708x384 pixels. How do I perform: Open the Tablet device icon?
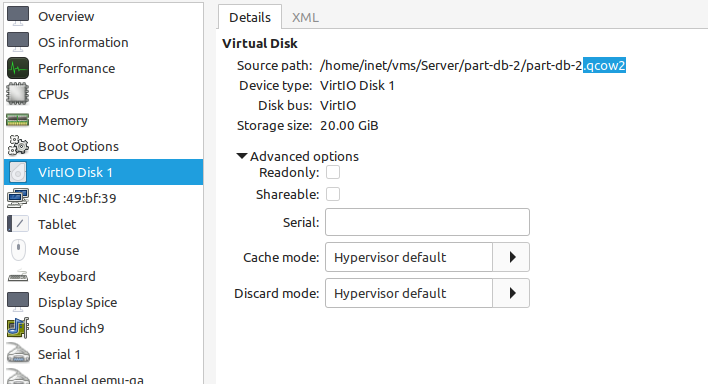(x=18, y=224)
